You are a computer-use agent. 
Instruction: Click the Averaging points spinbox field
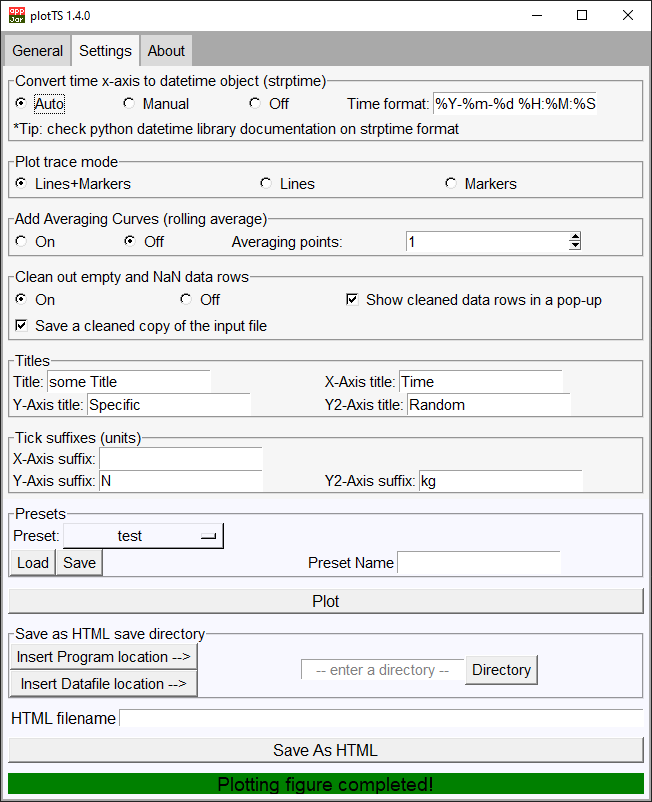[x=487, y=241]
